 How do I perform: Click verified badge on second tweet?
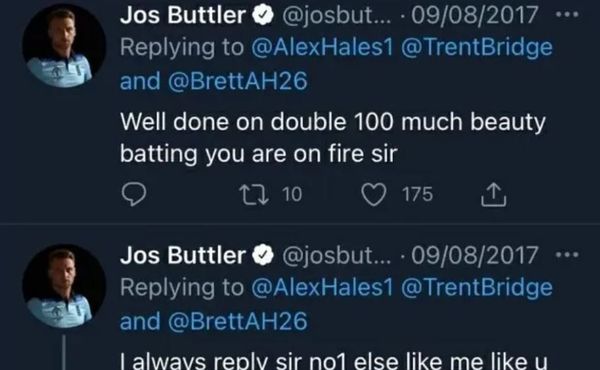tap(262, 256)
